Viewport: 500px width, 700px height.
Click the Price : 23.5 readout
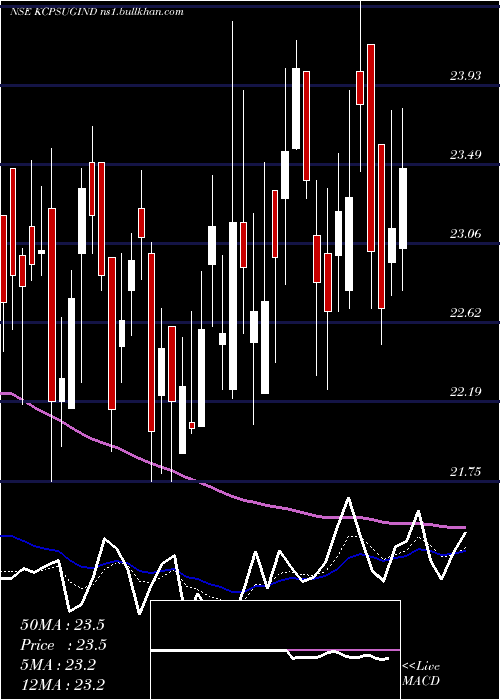point(63,645)
